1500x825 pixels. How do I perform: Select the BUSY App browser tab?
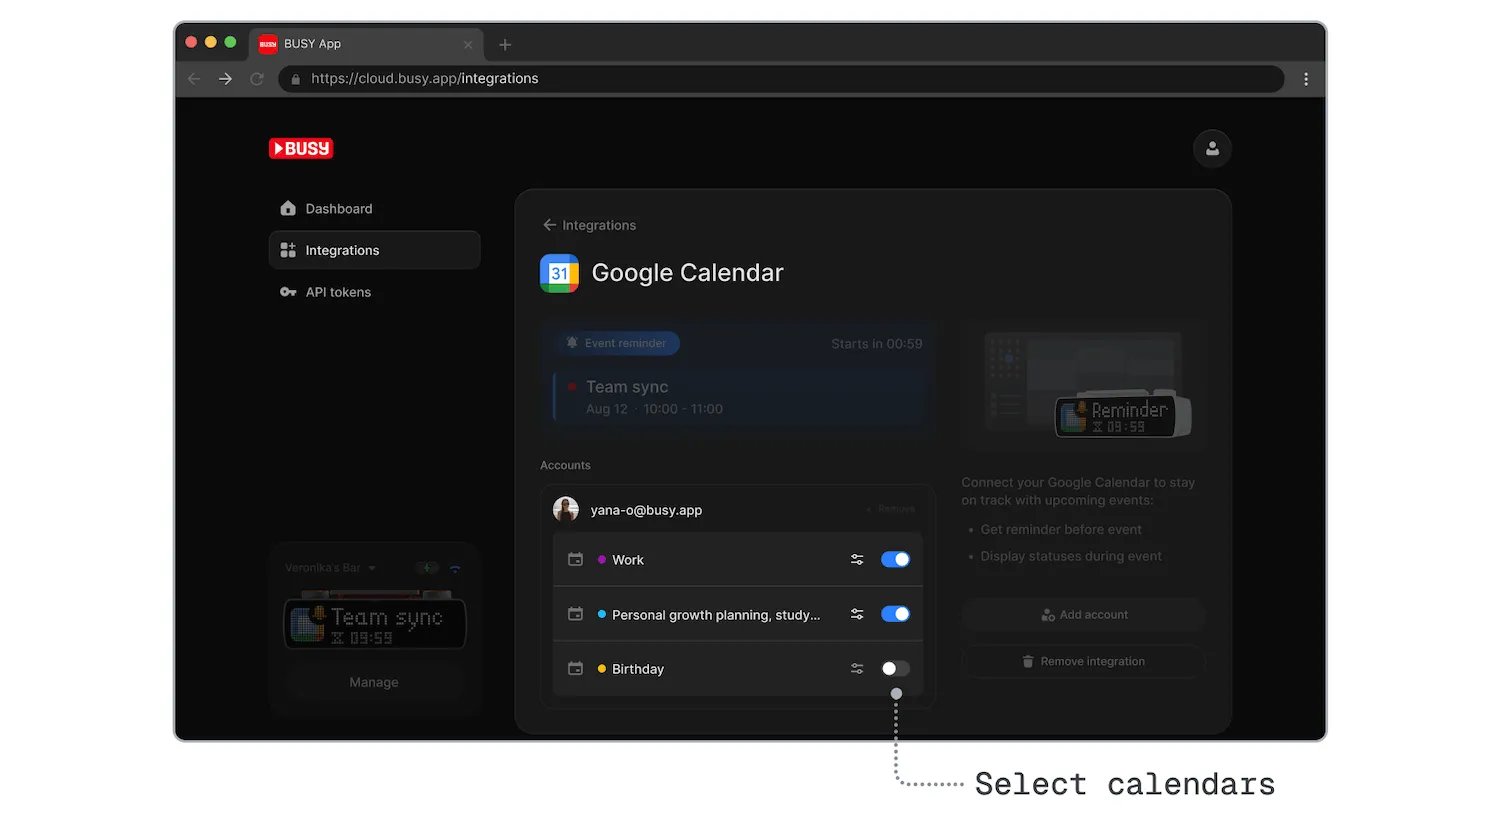(366, 44)
